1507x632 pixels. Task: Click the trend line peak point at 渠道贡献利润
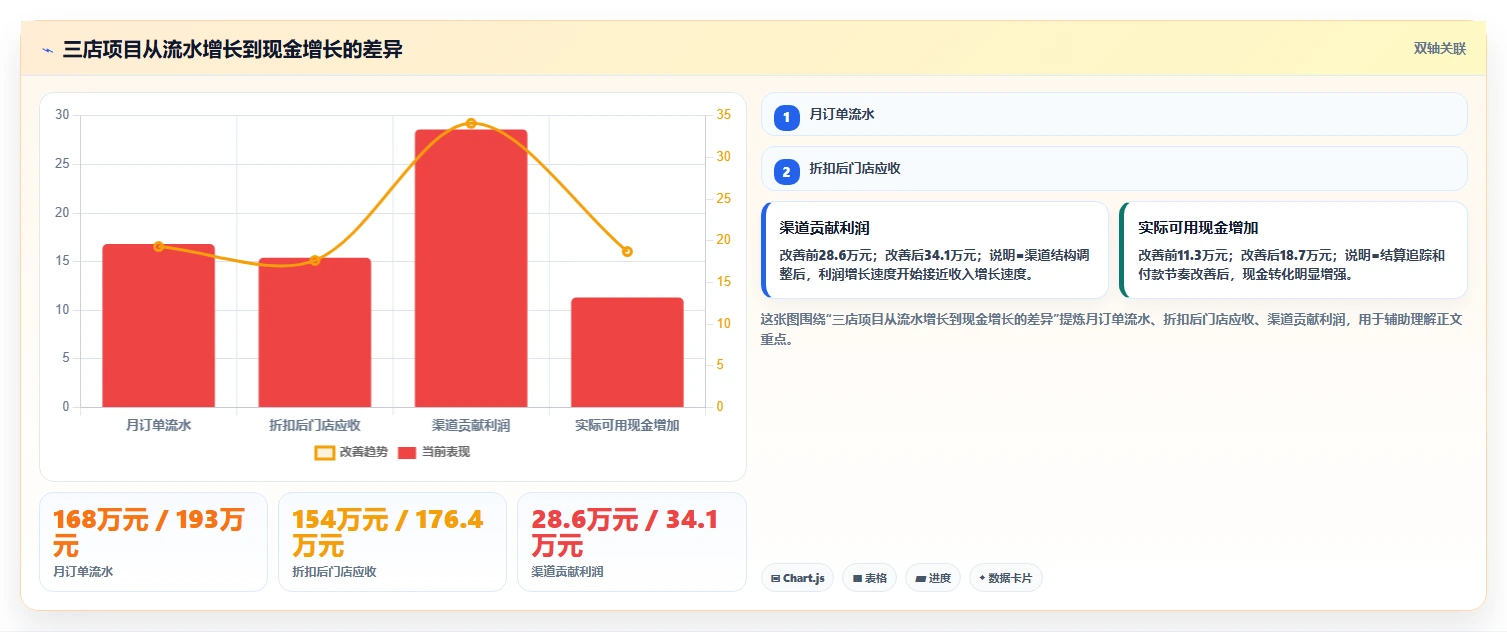[x=471, y=123]
